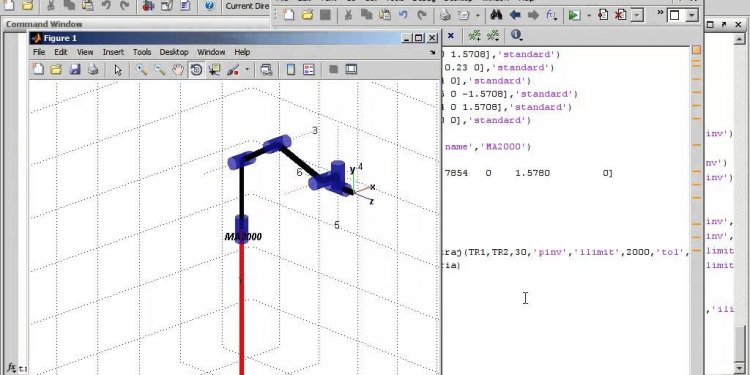Image resolution: width=750 pixels, height=375 pixels.
Task: Click Undo icon in MATLAB main toolbar
Action: pyautogui.click(x=106, y=5)
